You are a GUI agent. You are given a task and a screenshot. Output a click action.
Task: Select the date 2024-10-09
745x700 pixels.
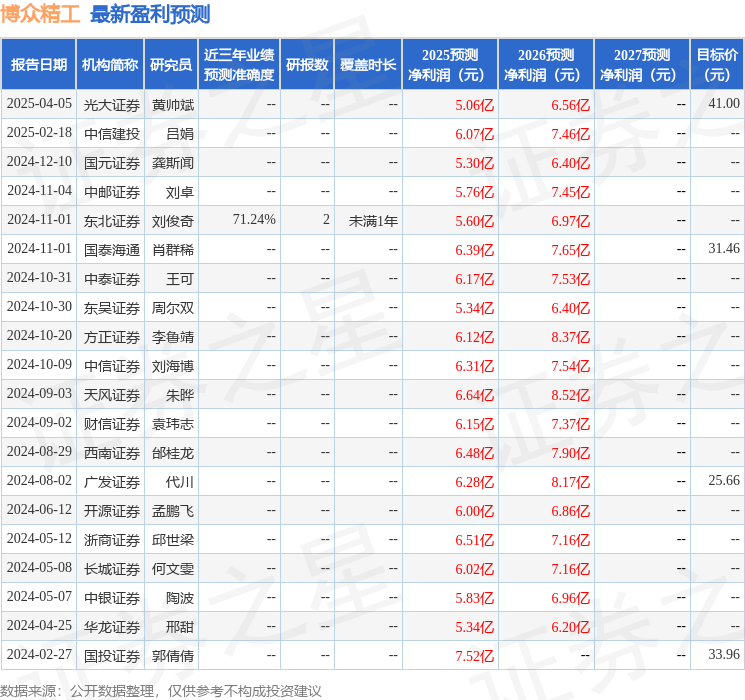pos(39,364)
